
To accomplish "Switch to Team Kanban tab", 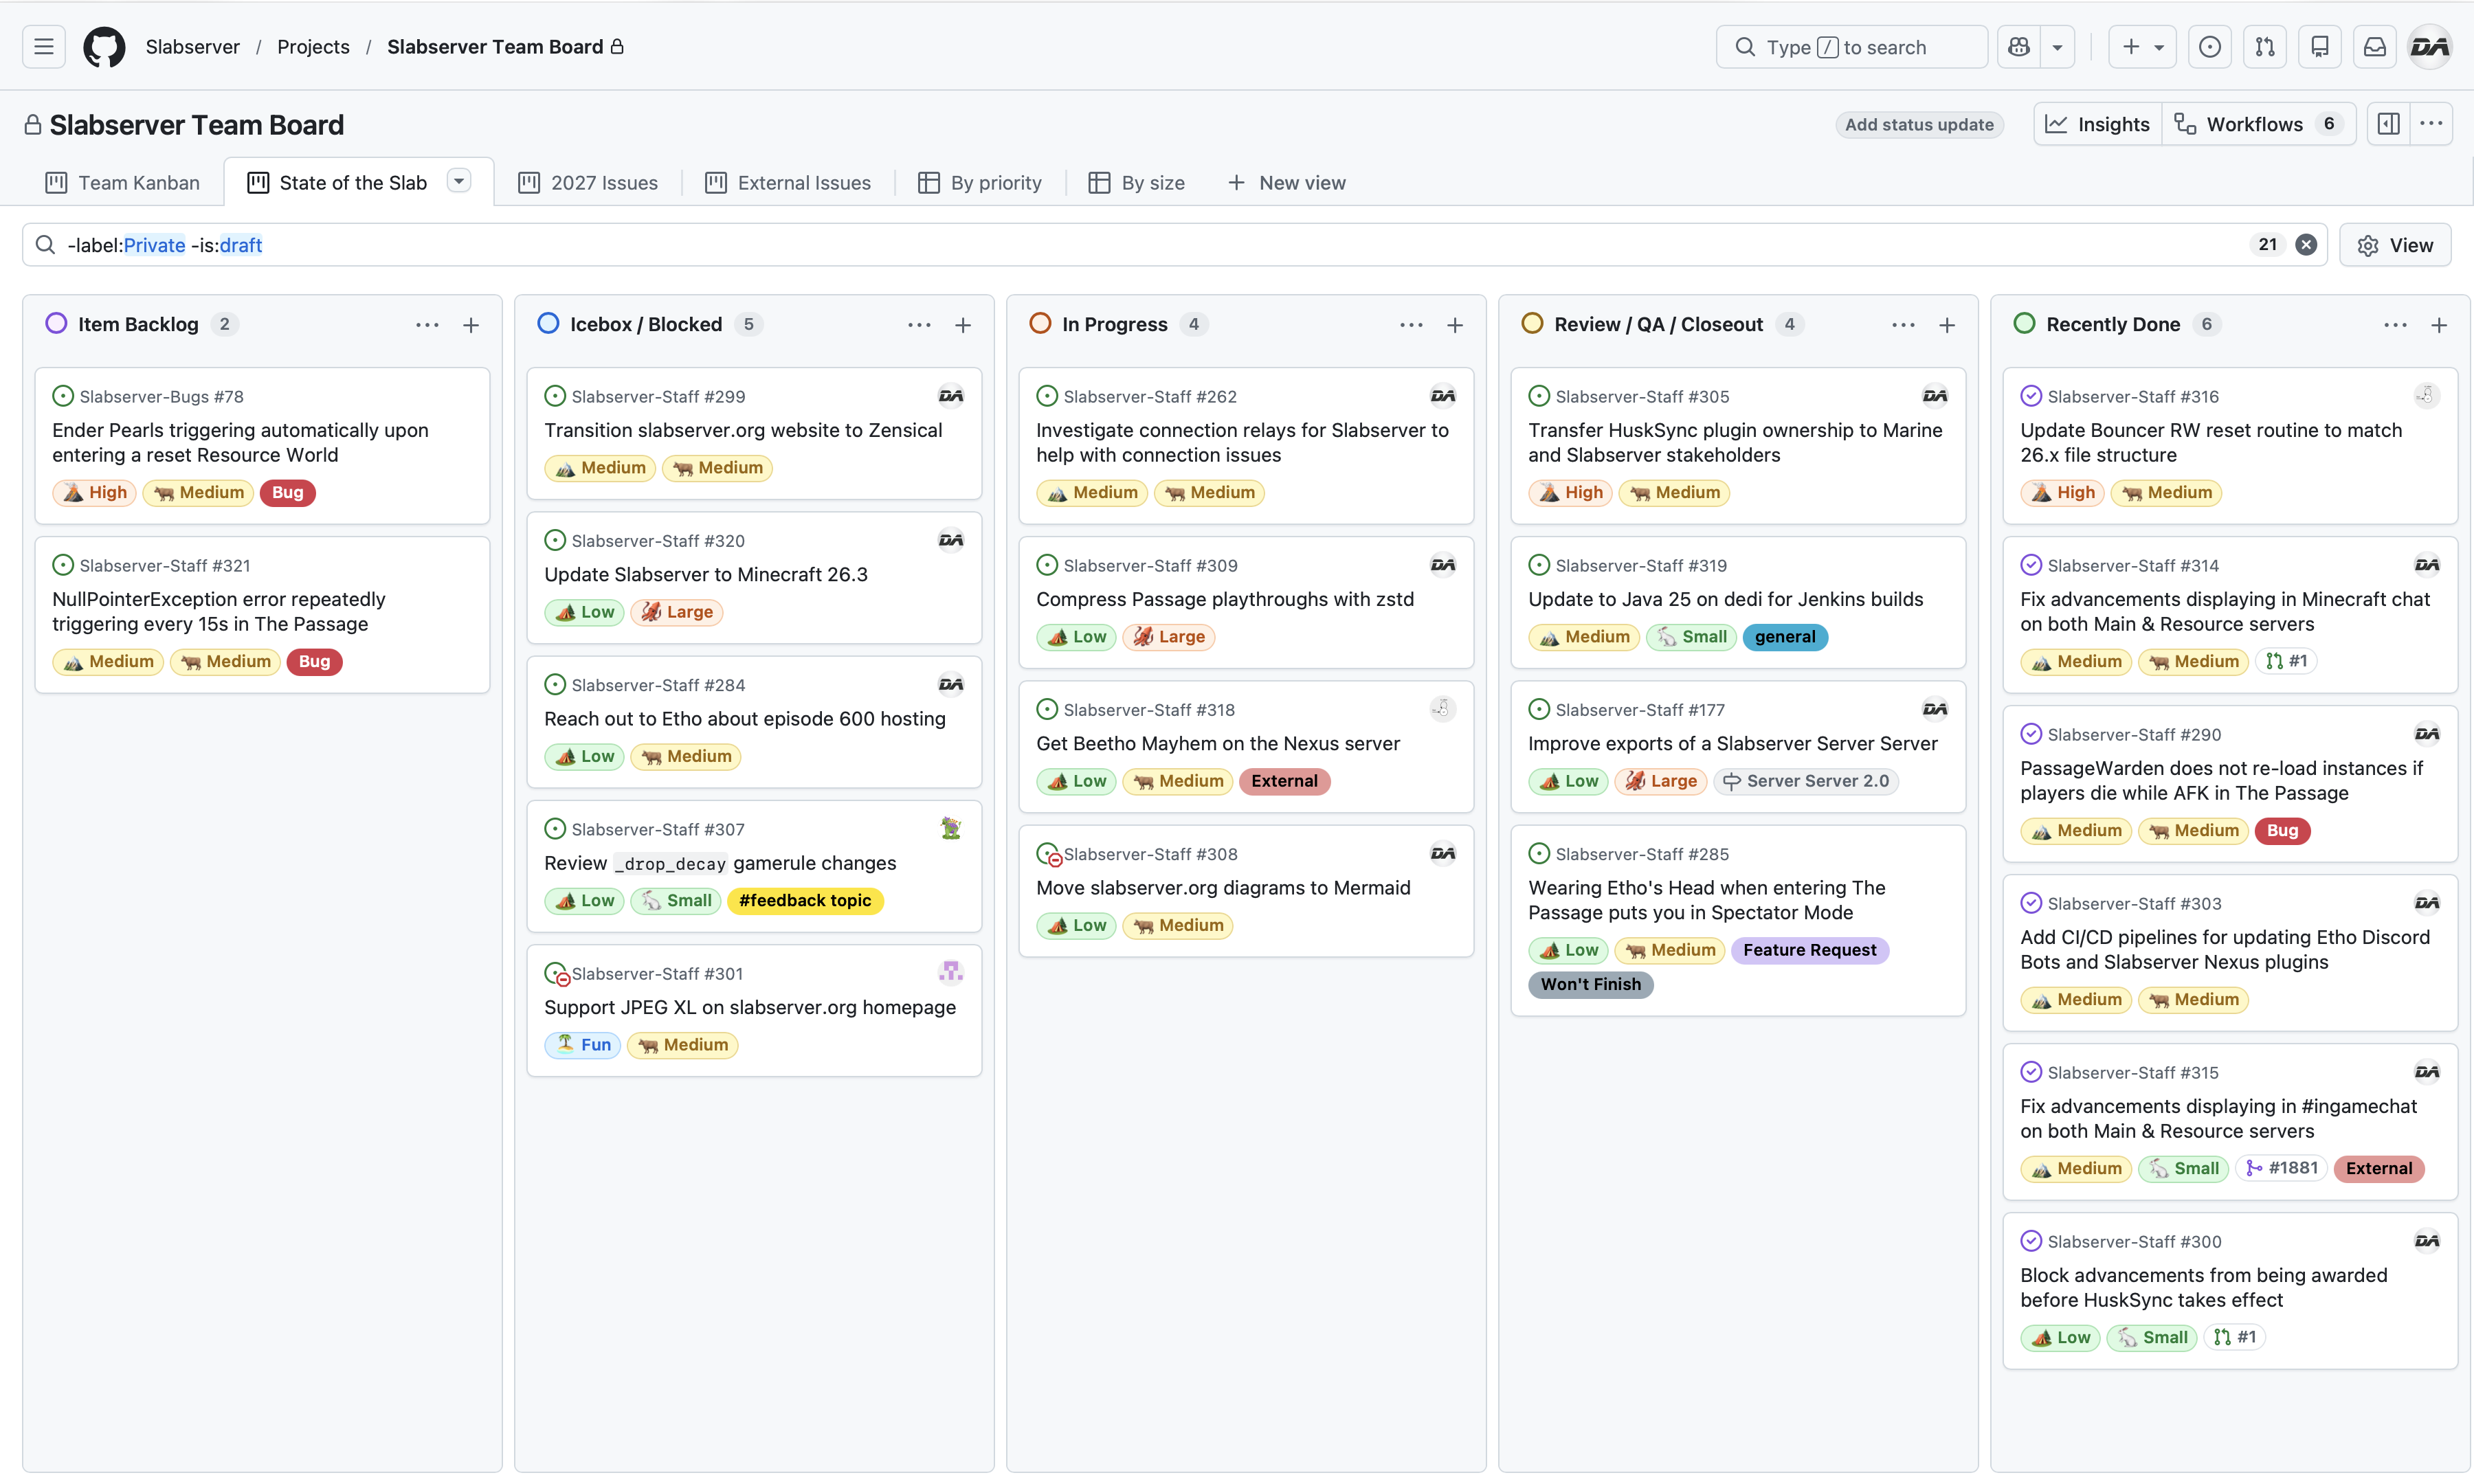I will tap(123, 183).
